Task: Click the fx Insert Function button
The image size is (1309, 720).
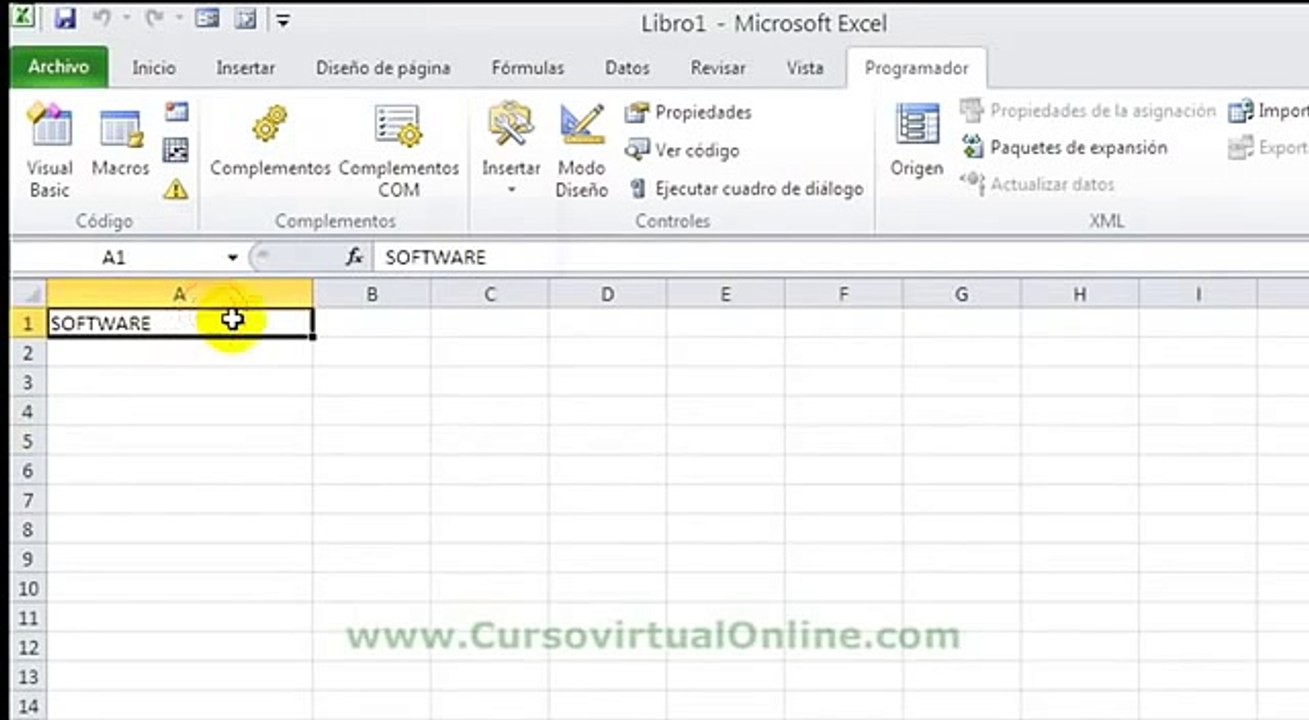Action: 354,258
